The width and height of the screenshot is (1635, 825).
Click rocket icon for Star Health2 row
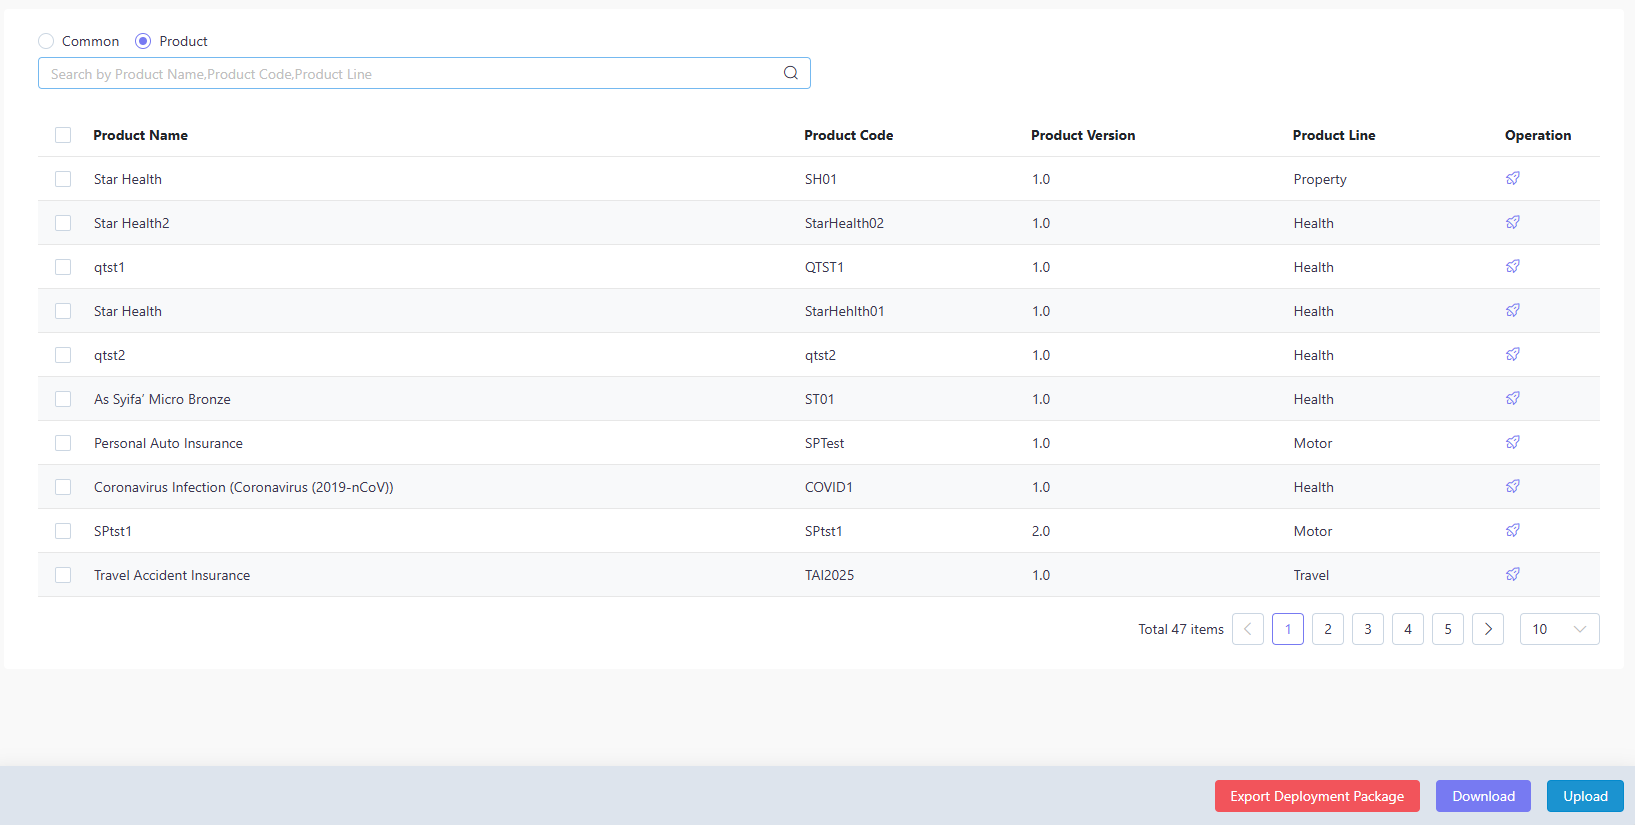(1513, 222)
